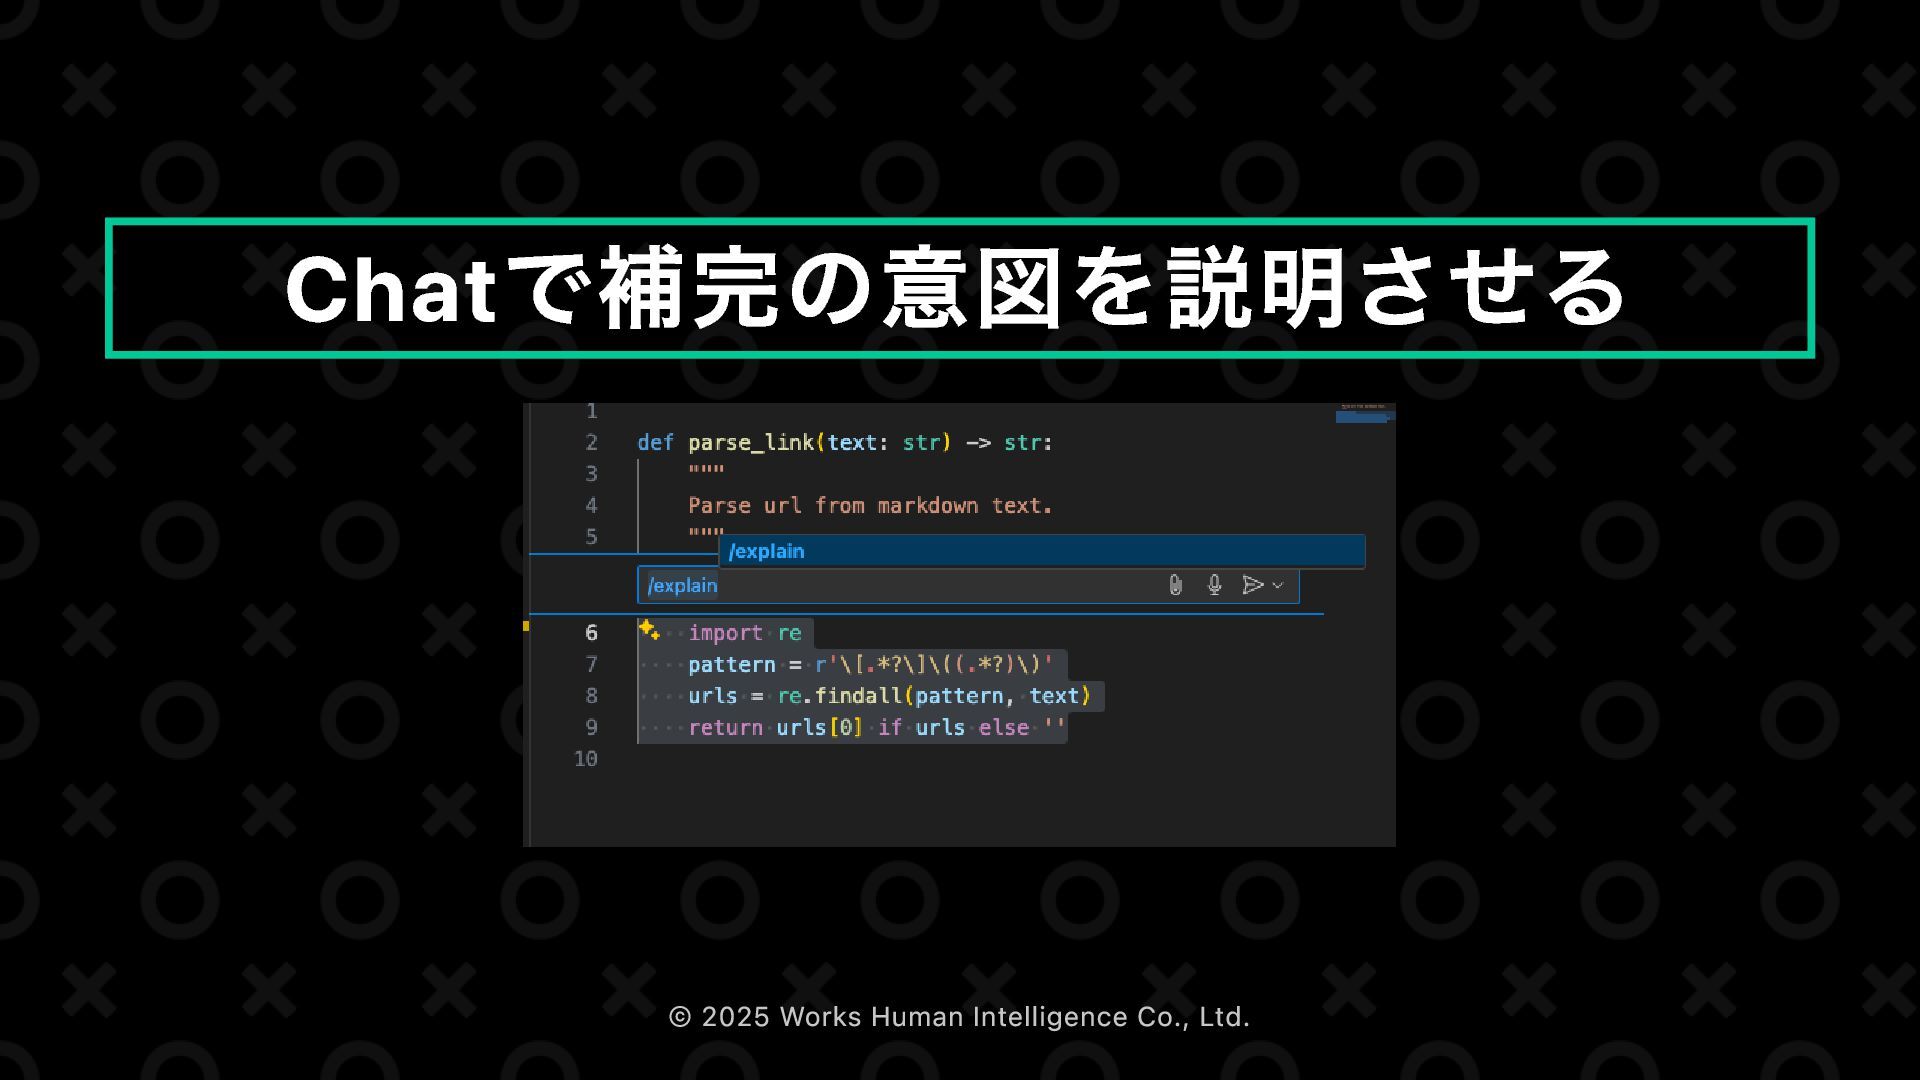Click the regex pattern assignment line
This screenshot has width=1920, height=1080.
(870, 665)
